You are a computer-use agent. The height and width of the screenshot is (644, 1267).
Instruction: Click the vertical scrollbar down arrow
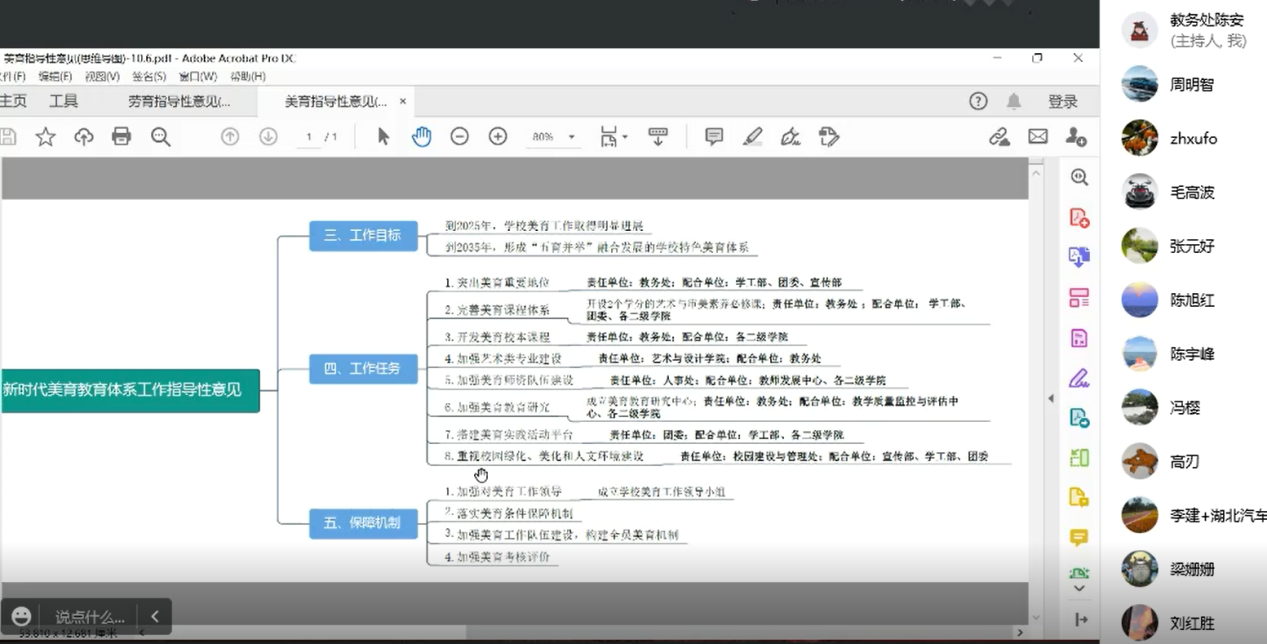(1036, 618)
